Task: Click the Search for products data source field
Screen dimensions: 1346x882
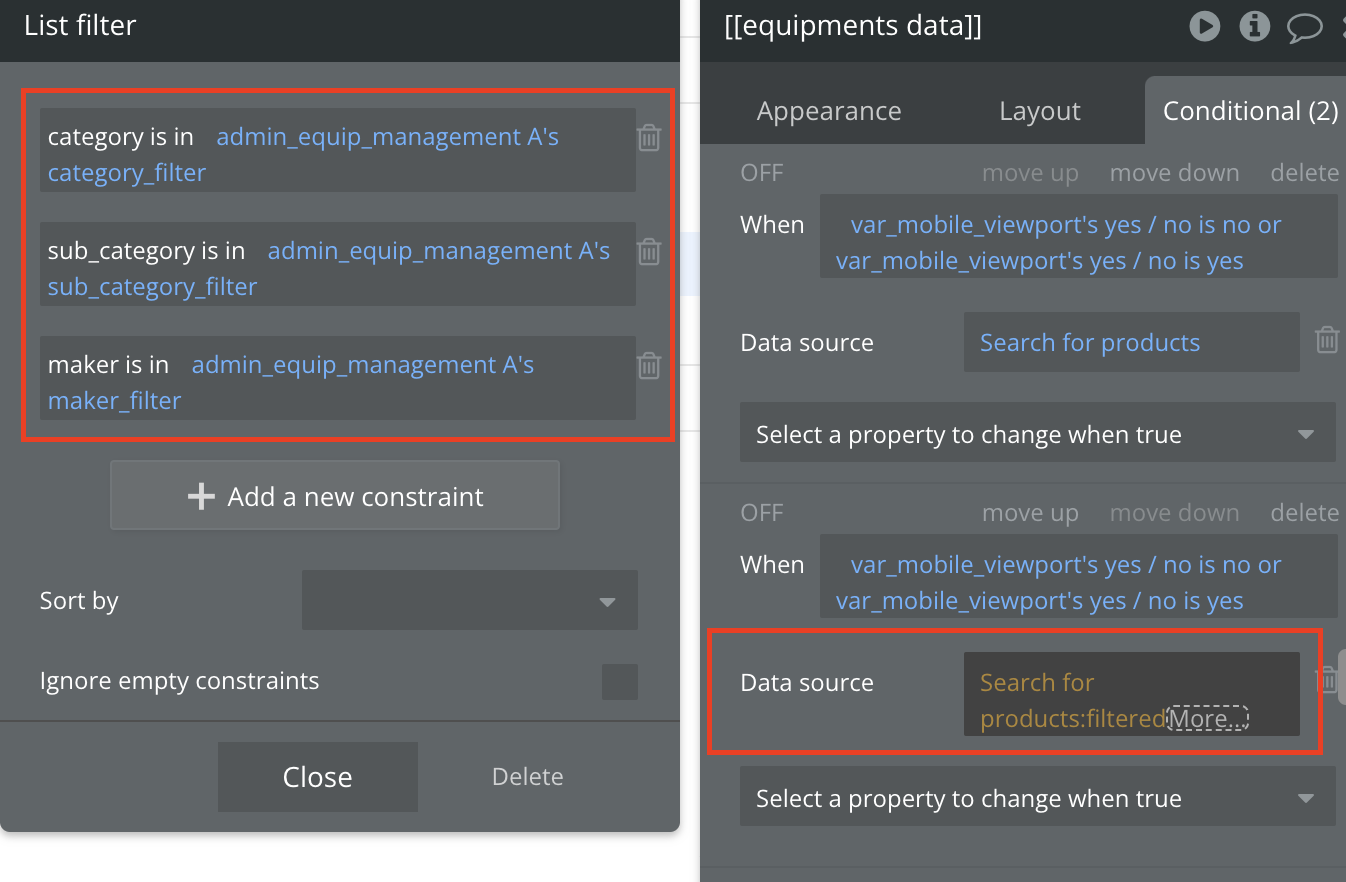Action: pos(1132,342)
